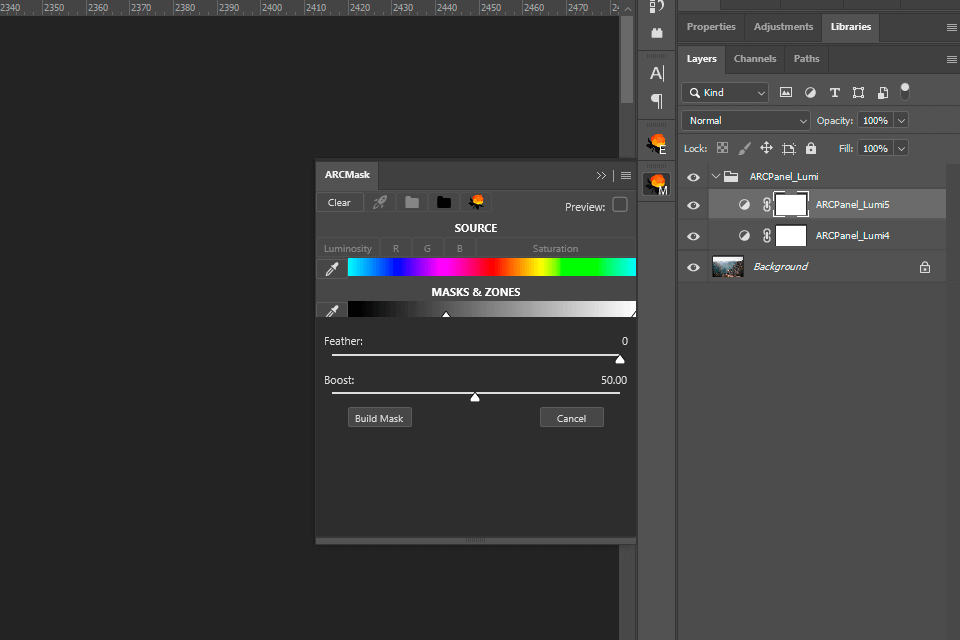
Task: Hide the Background layer
Action: (693, 267)
